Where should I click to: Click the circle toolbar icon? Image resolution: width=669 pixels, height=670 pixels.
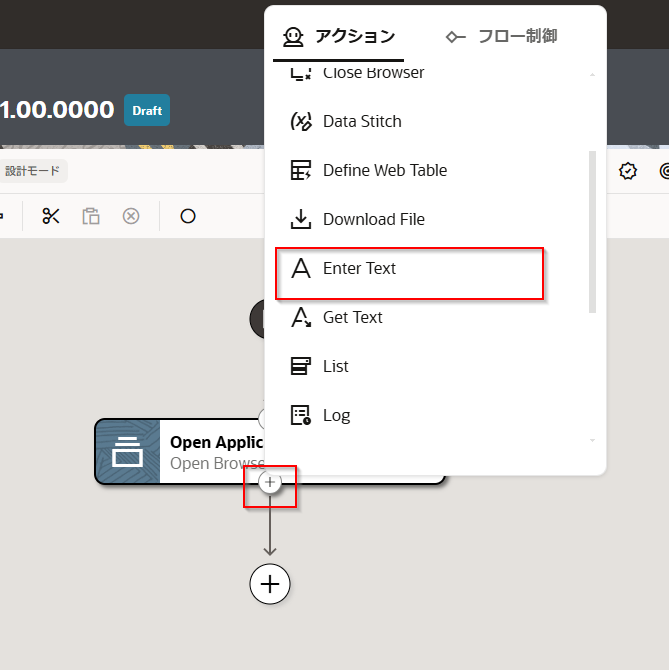click(188, 216)
